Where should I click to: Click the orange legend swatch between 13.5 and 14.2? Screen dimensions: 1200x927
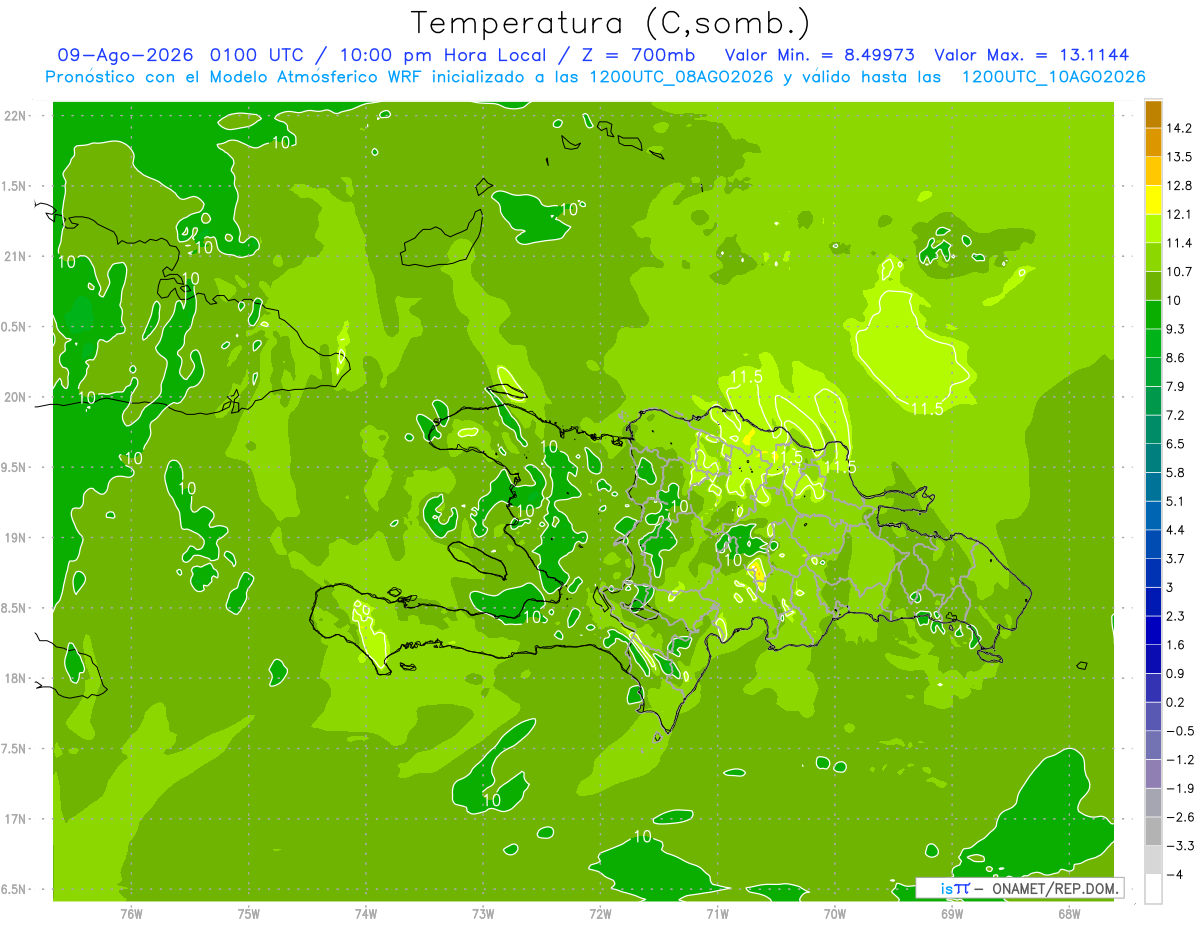pyautogui.click(x=1153, y=143)
